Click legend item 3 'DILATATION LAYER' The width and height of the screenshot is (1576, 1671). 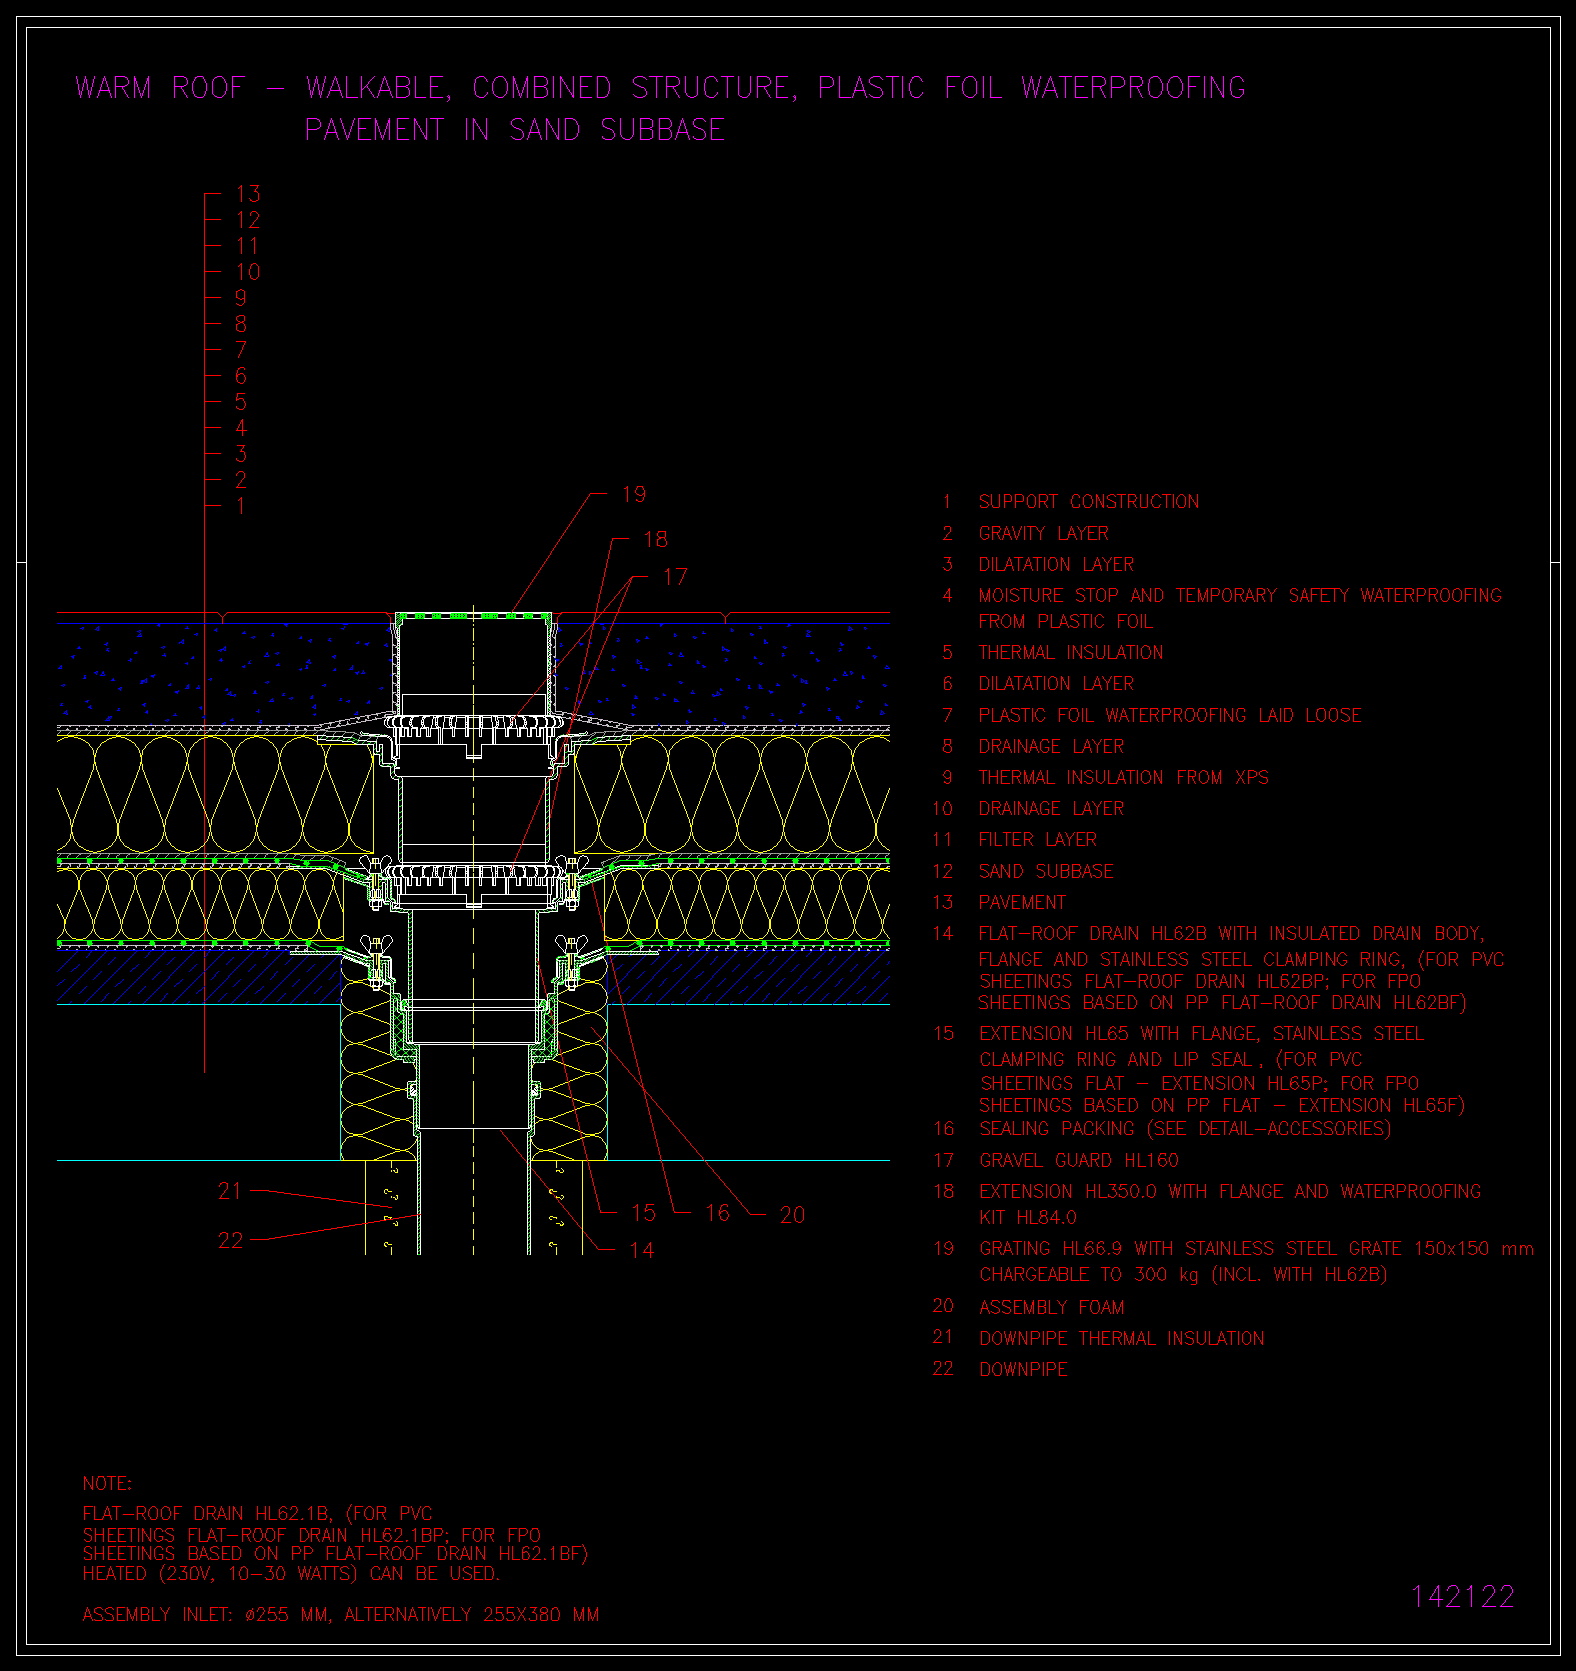pos(1056,565)
